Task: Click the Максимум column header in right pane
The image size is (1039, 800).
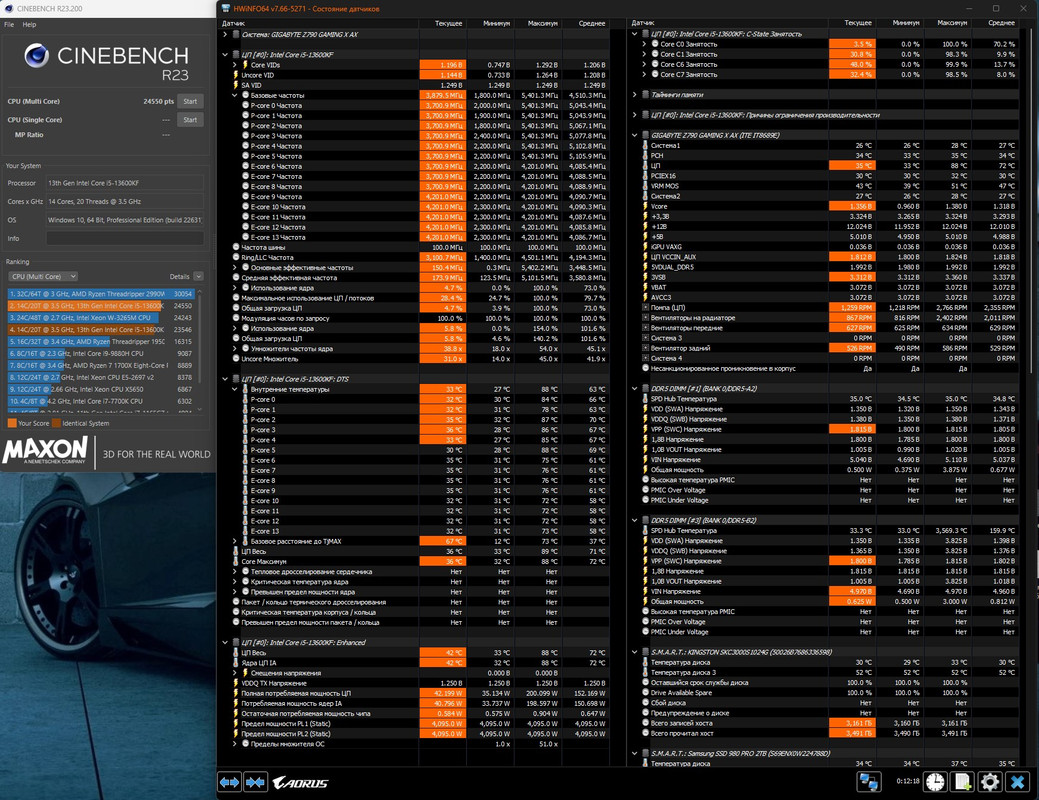Action: point(952,23)
